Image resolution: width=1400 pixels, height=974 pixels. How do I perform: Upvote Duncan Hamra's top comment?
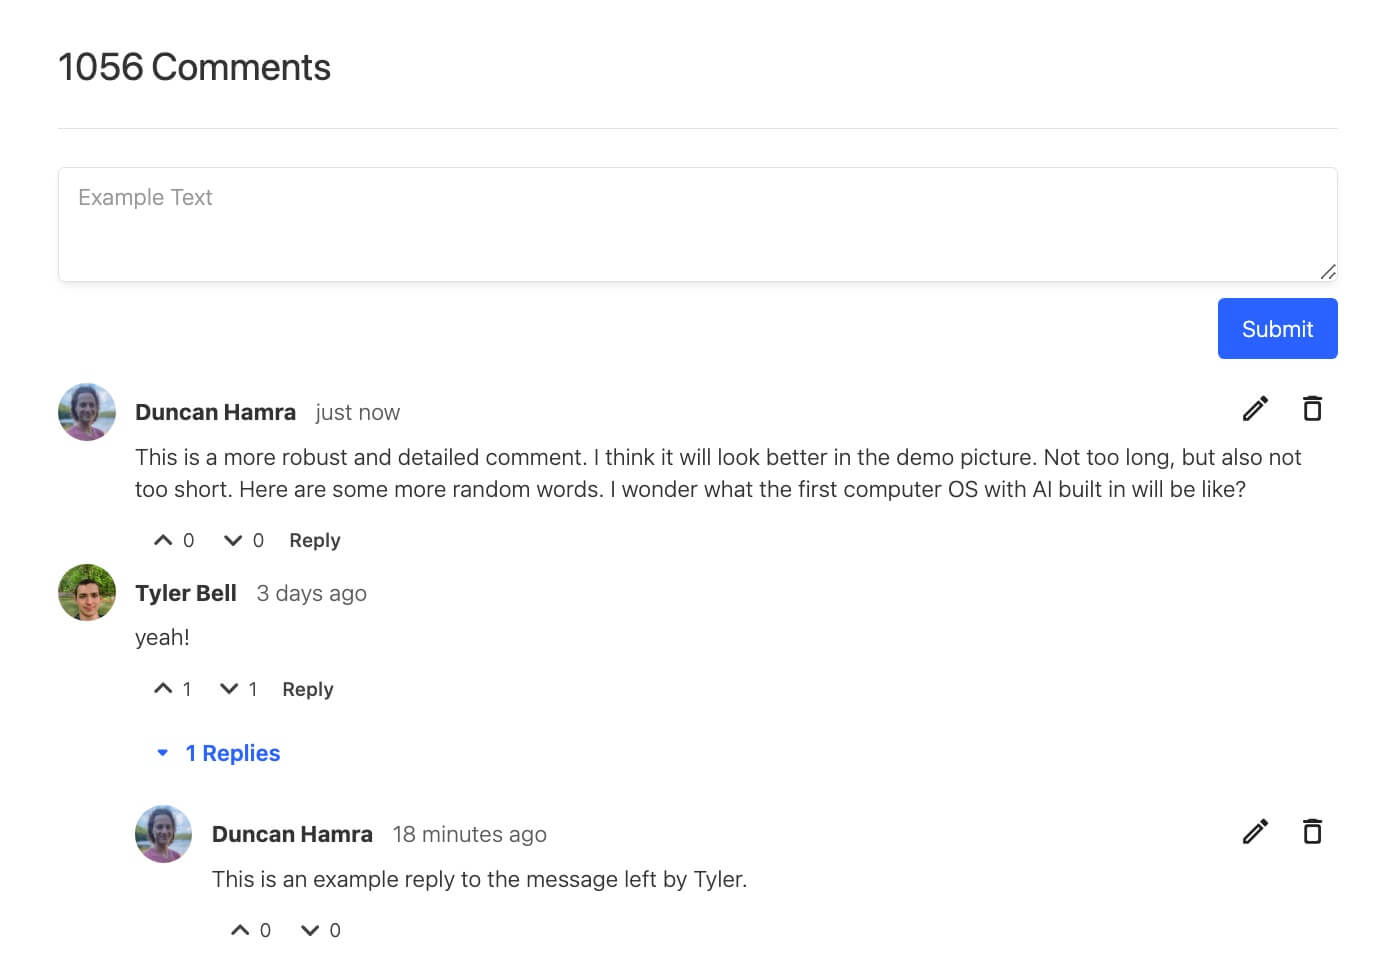point(163,541)
